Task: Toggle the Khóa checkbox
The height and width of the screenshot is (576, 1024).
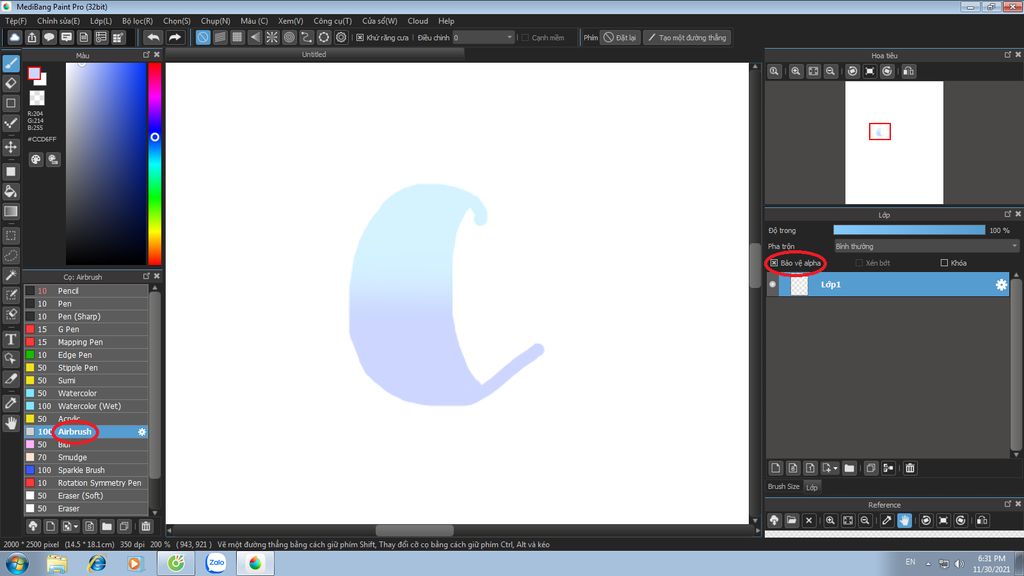Action: [944, 263]
